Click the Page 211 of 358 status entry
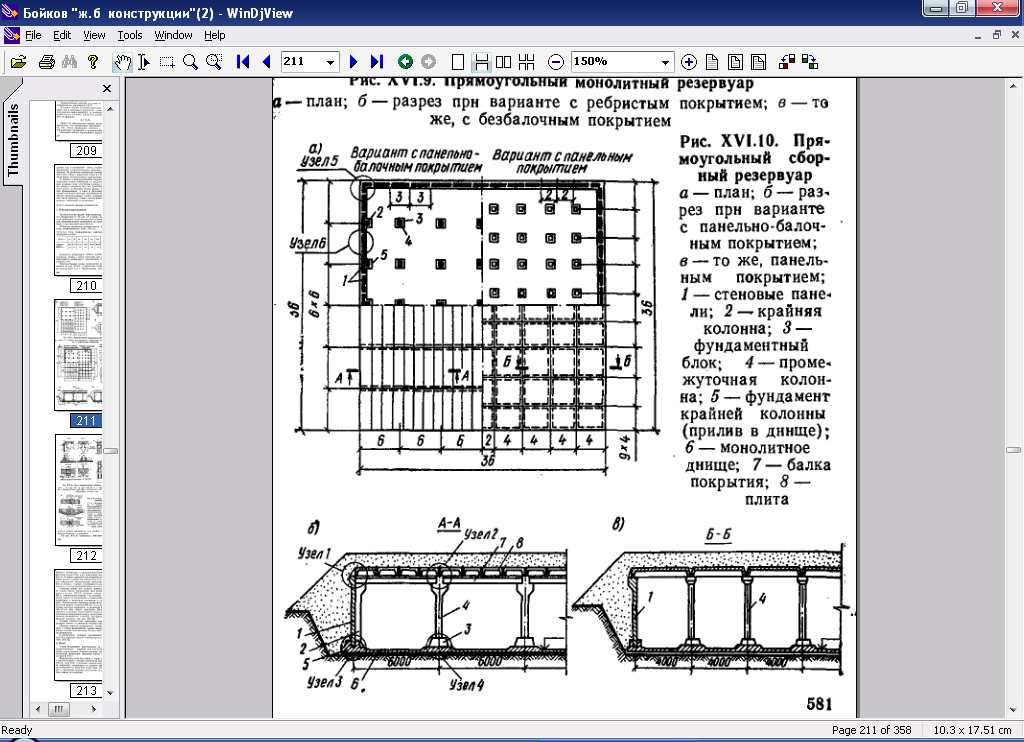 pos(871,730)
